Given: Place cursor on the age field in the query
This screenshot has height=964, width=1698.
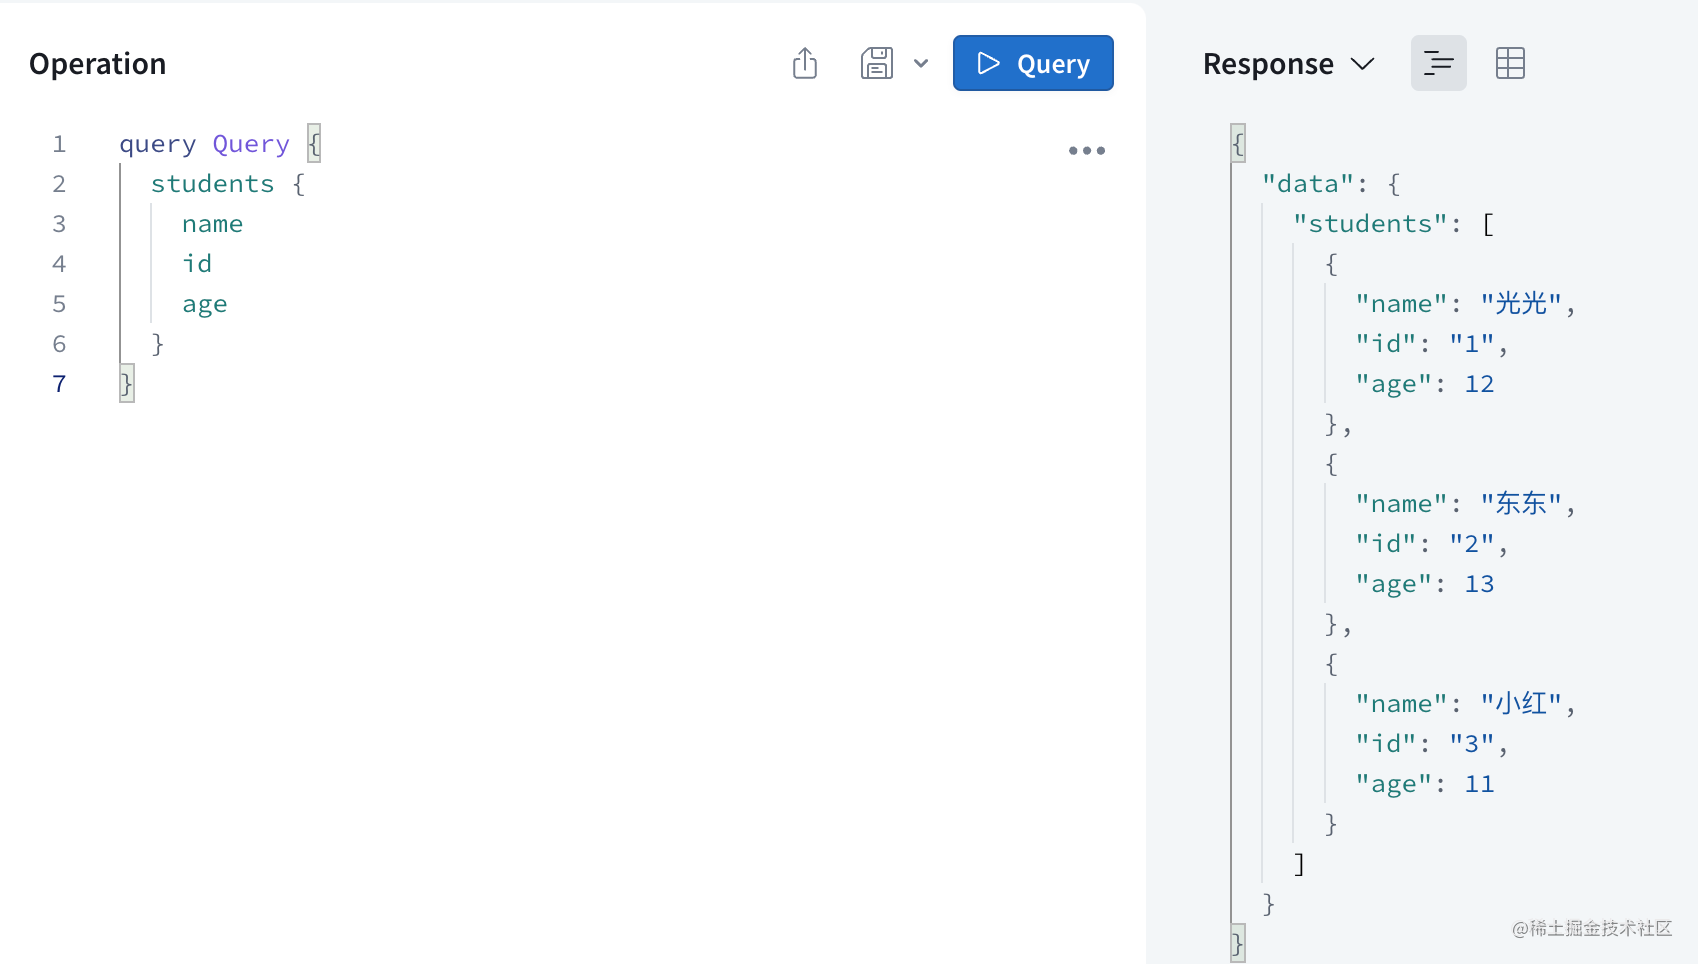Looking at the screenshot, I should pyautogui.click(x=204, y=303).
